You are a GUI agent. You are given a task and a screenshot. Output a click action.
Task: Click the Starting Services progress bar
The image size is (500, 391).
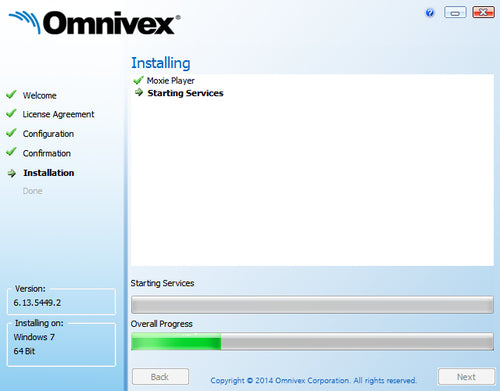point(312,304)
